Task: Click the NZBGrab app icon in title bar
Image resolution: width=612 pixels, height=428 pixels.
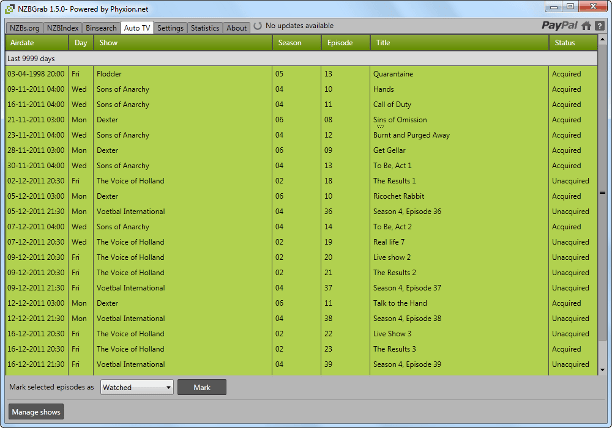Action: pyautogui.click(x=10, y=9)
